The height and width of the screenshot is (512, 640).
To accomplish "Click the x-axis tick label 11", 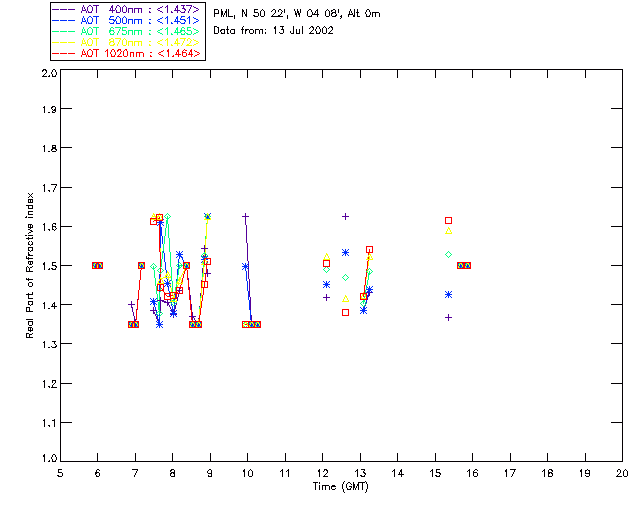I will click(285, 474).
